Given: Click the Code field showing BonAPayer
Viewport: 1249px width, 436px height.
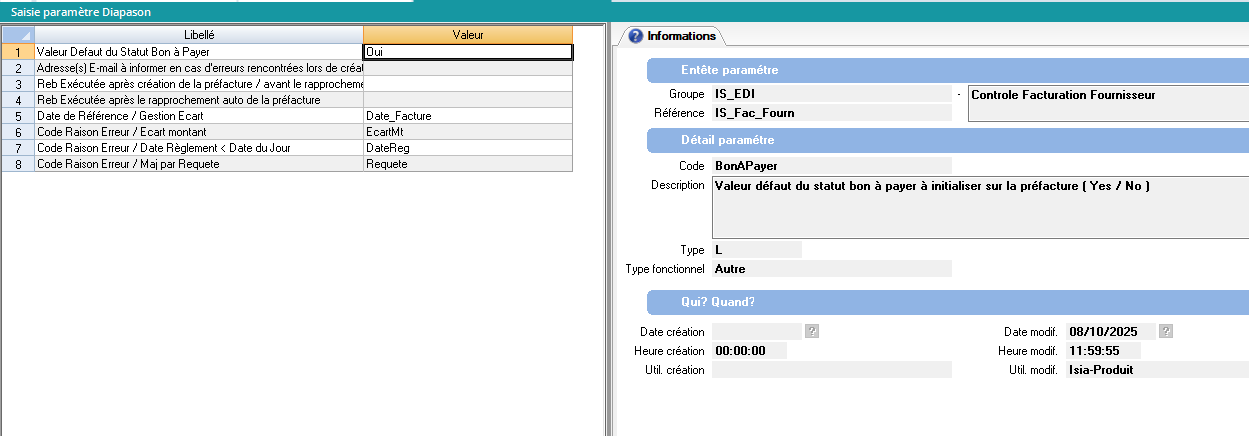Looking at the screenshot, I should (x=831, y=165).
